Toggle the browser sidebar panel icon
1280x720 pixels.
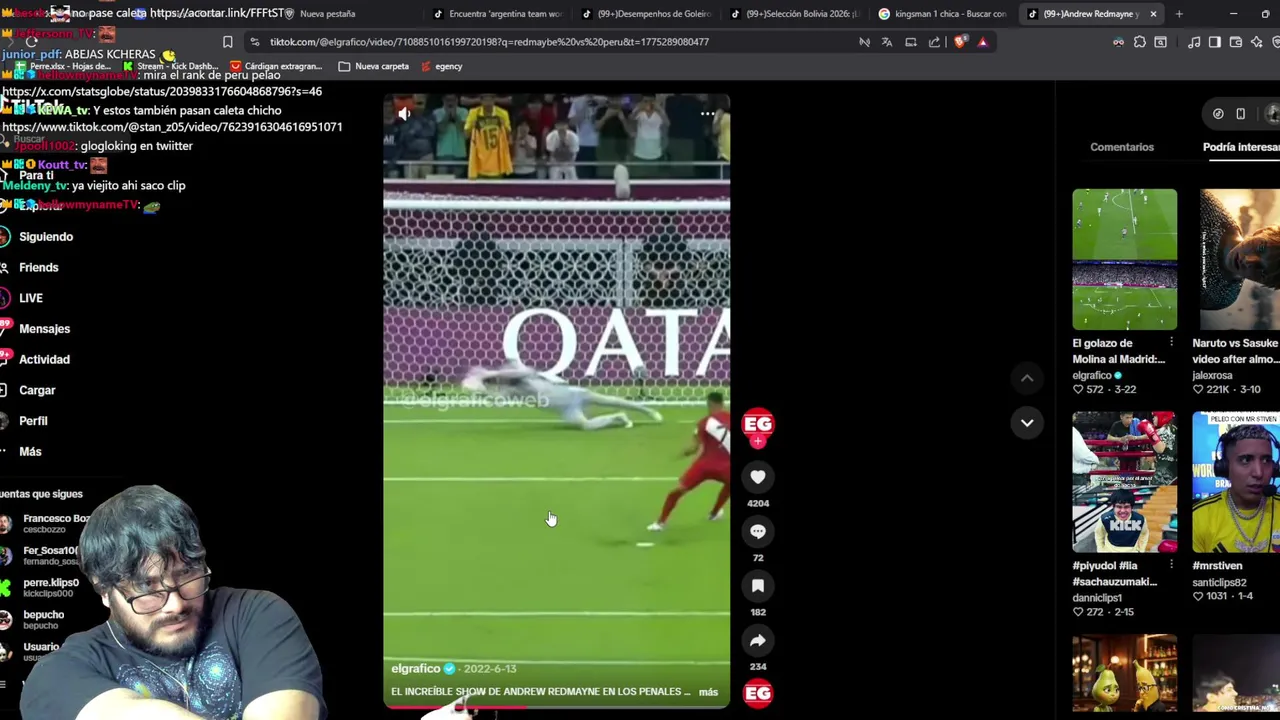pyautogui.click(x=1215, y=42)
